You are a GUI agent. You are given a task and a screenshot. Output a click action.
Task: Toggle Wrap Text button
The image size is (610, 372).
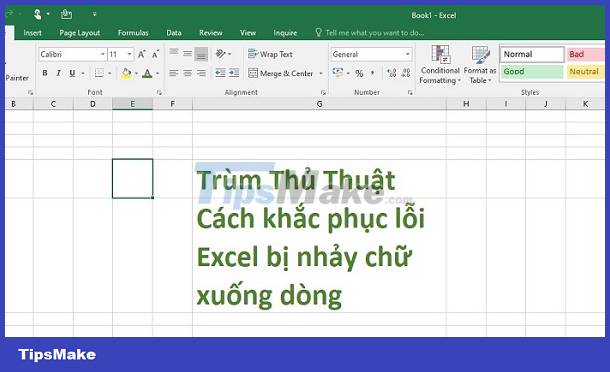click(270, 54)
